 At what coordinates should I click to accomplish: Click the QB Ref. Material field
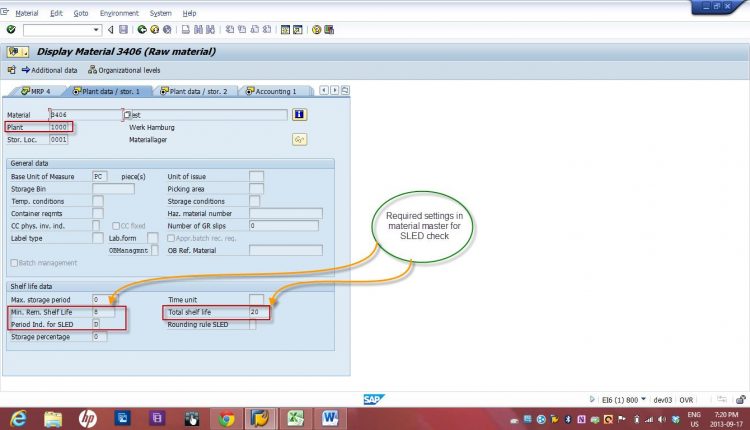click(x=286, y=251)
